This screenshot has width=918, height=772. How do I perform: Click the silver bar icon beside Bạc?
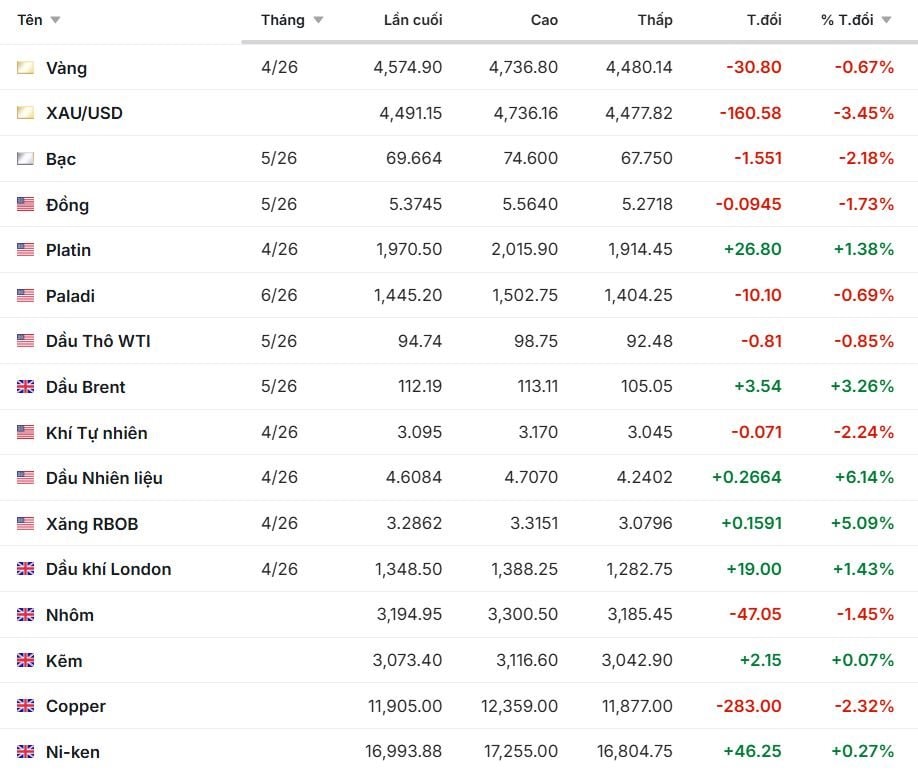(25, 159)
